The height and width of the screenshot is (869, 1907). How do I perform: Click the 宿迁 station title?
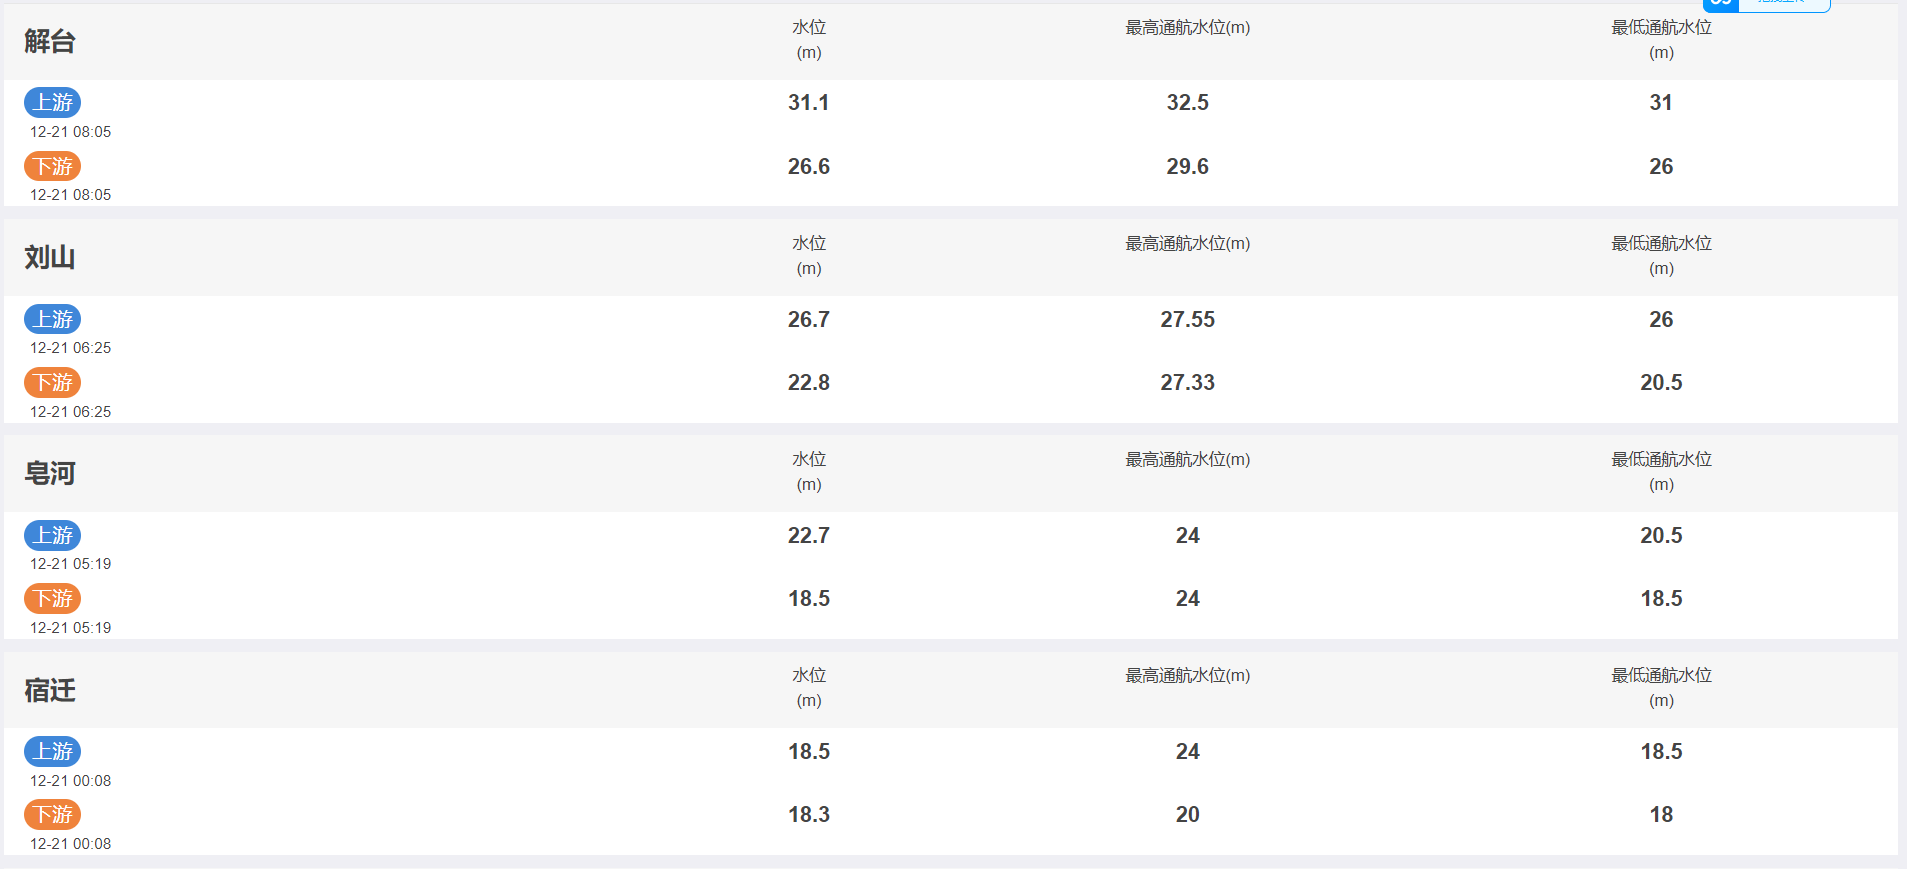(x=50, y=690)
